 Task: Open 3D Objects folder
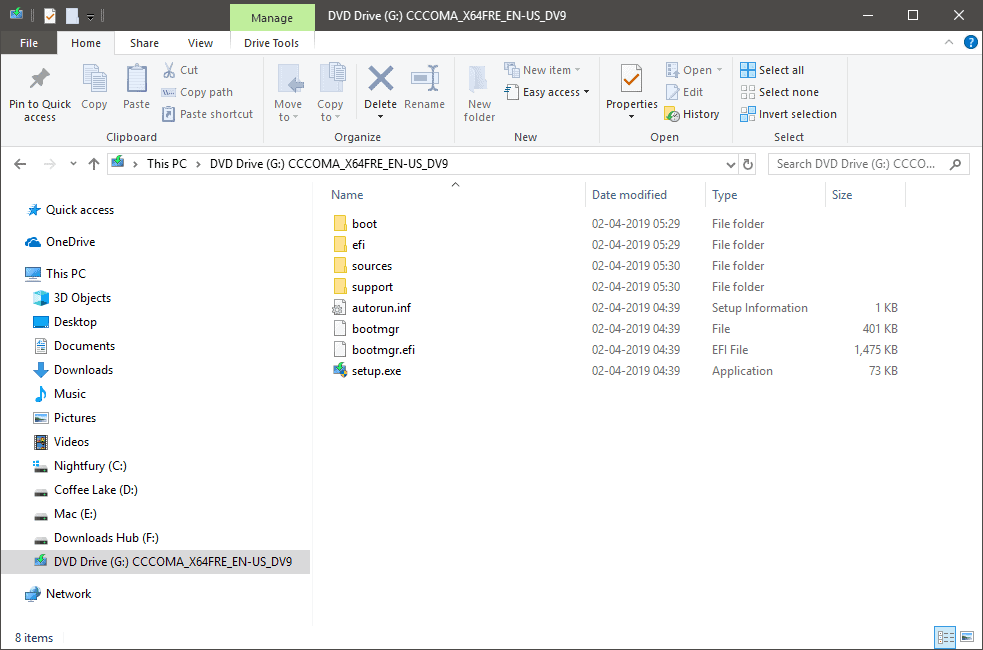click(82, 298)
